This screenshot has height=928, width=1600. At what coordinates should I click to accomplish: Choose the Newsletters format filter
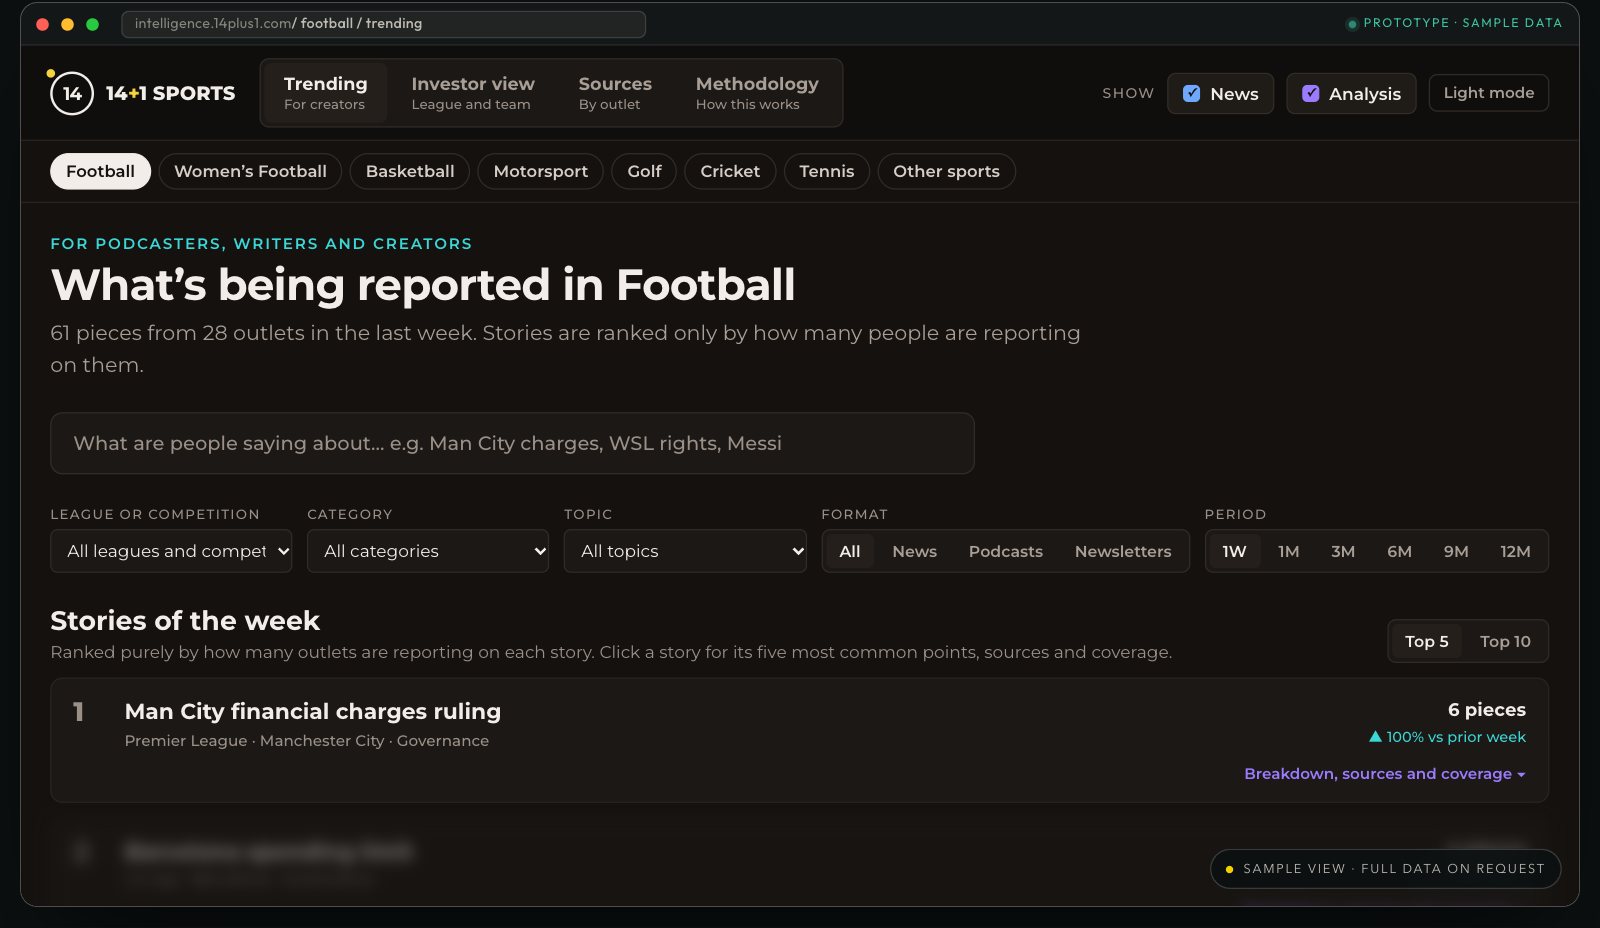pos(1123,551)
